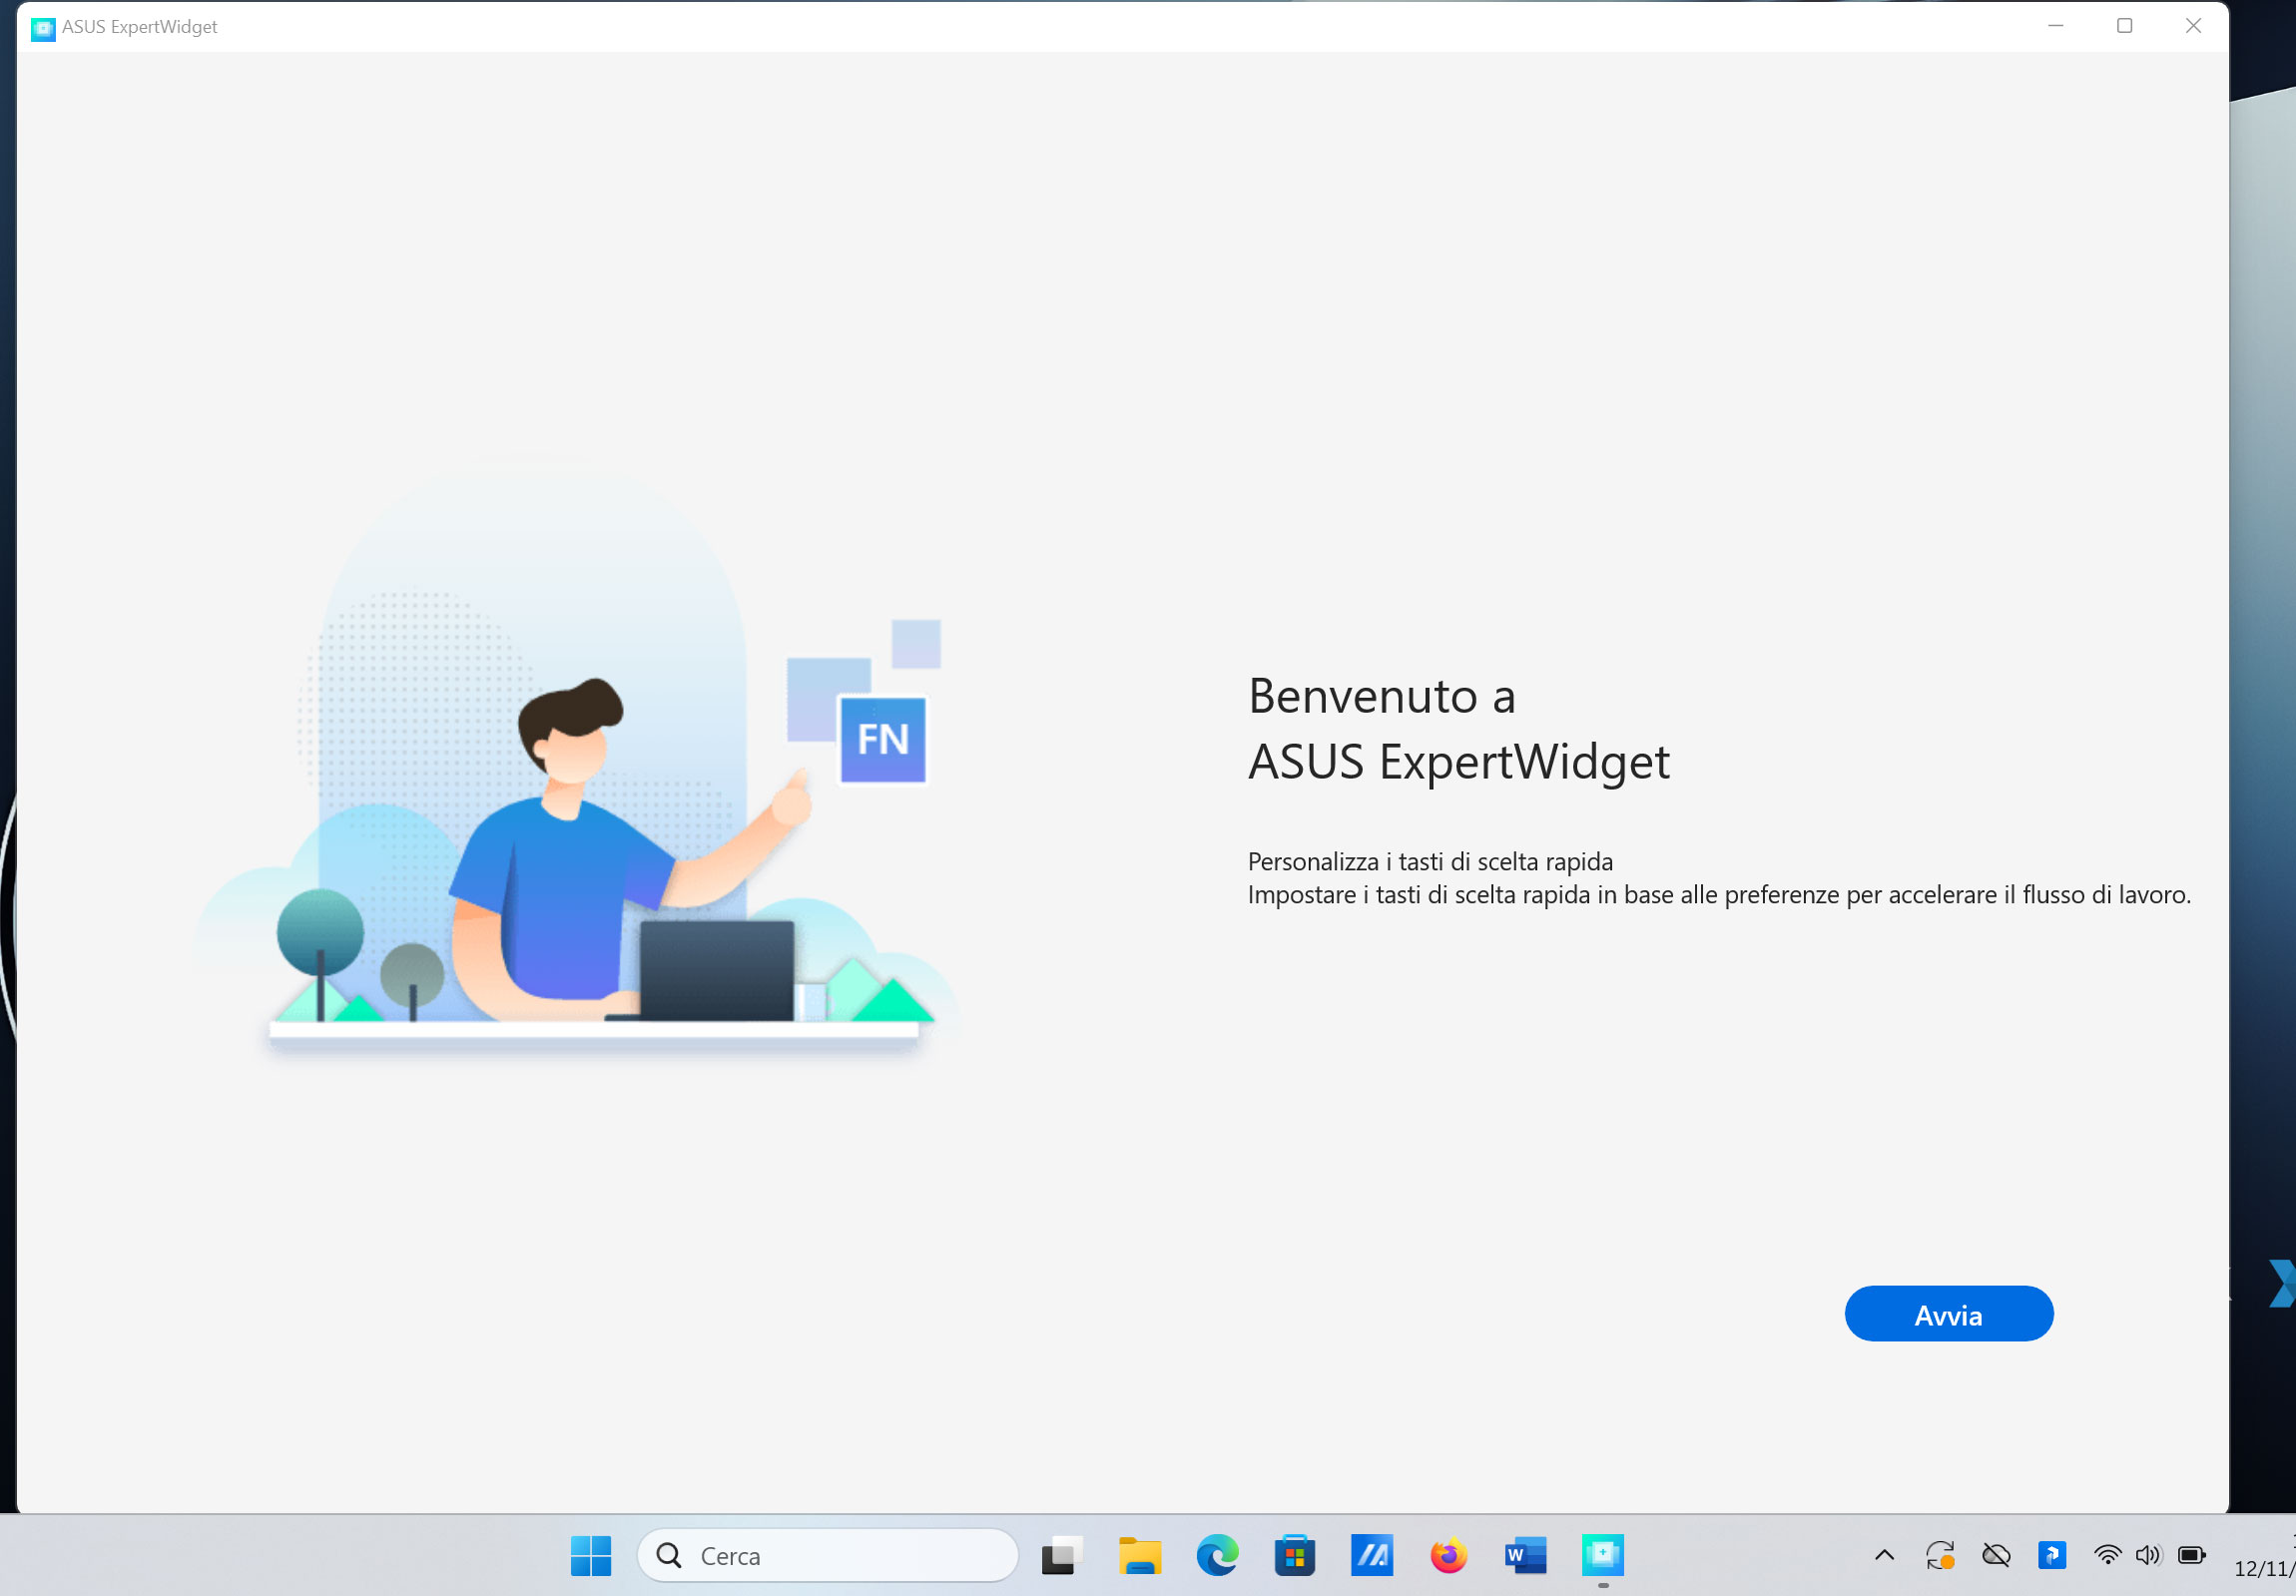Screen dimensions: 2296x1596
Task: Click the sync update tray icon
Action: click(1940, 1555)
